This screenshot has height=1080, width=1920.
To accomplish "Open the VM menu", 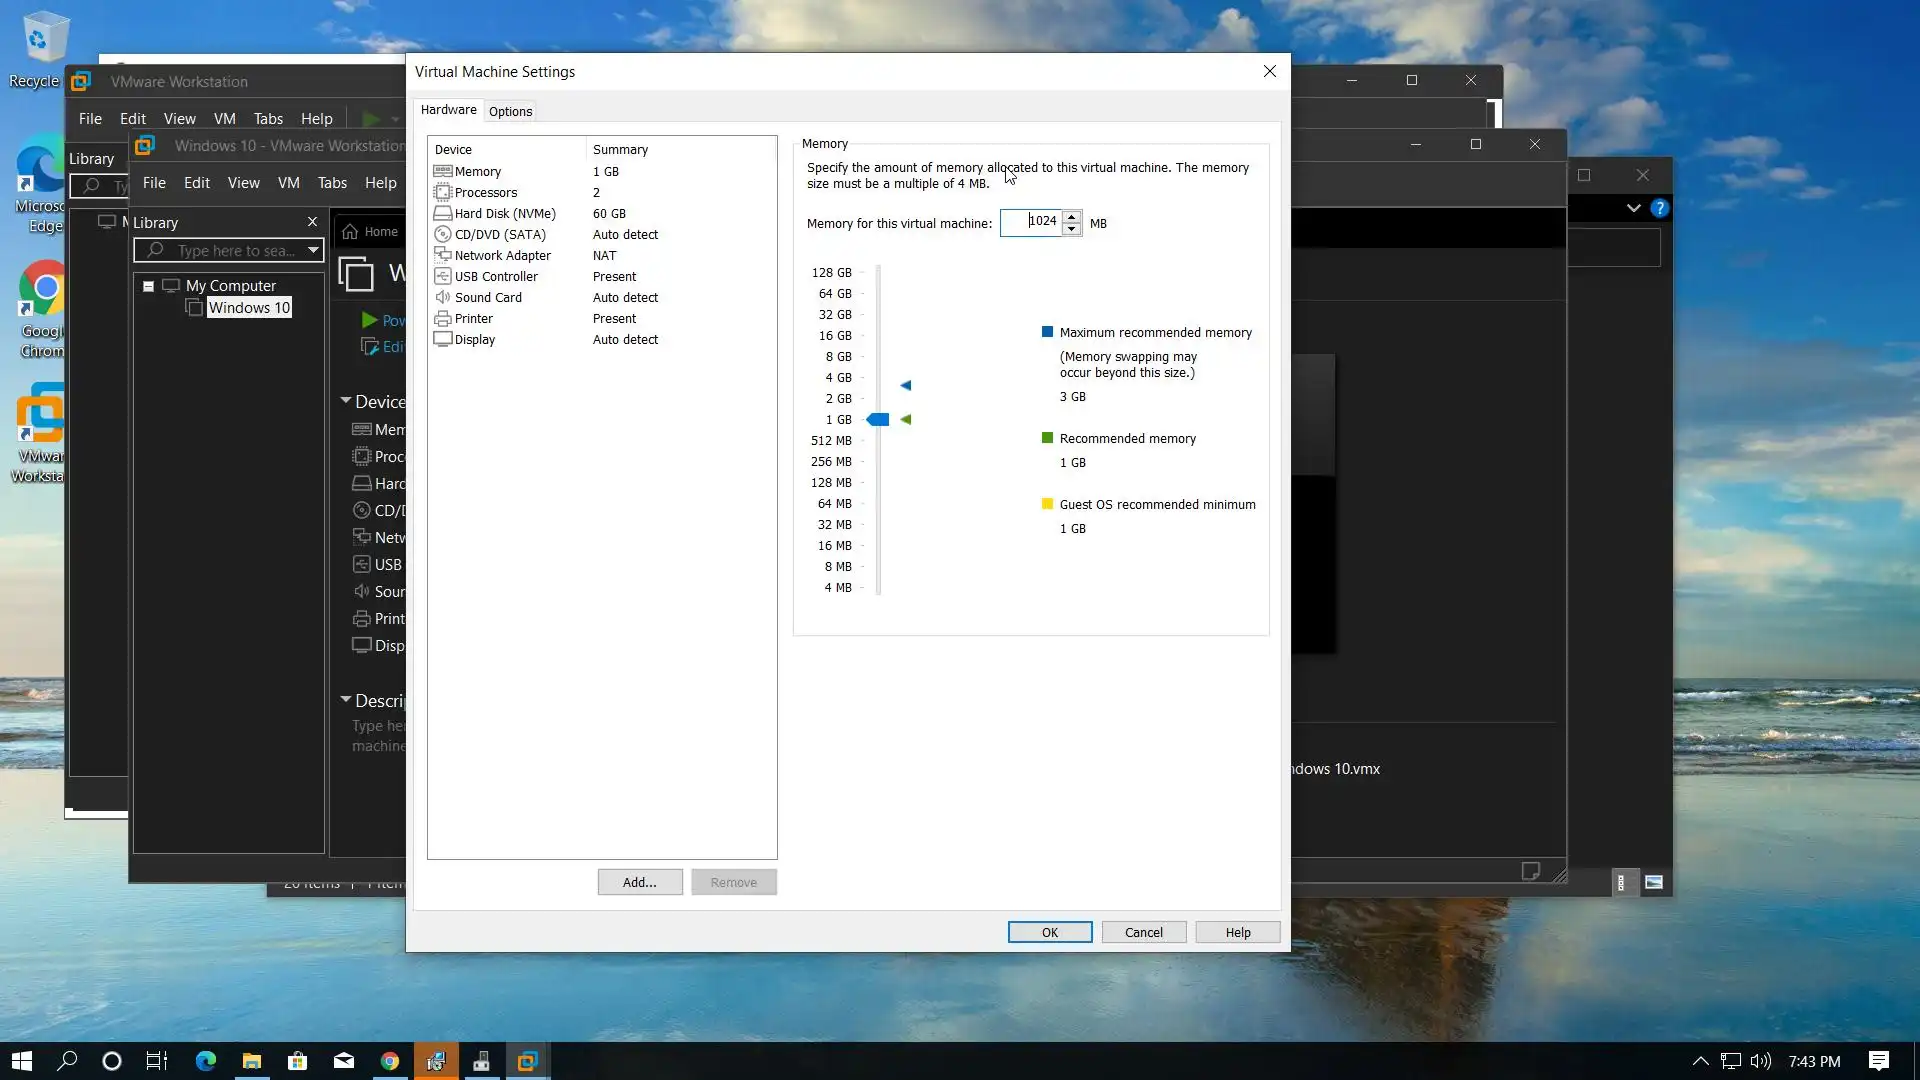I will pos(288,182).
